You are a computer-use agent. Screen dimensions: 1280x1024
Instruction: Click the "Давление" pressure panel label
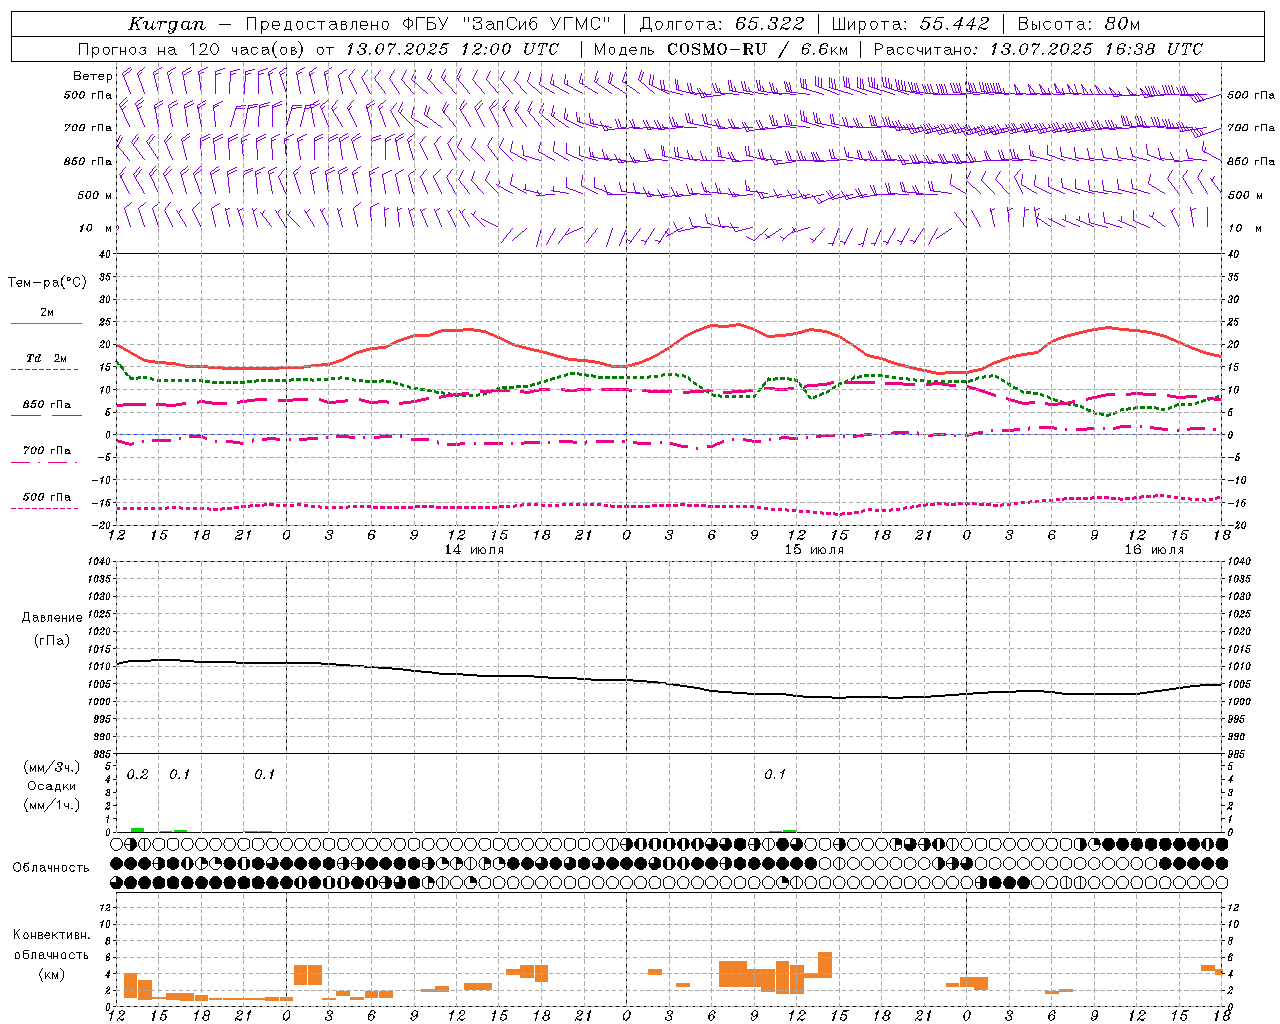coord(50,618)
